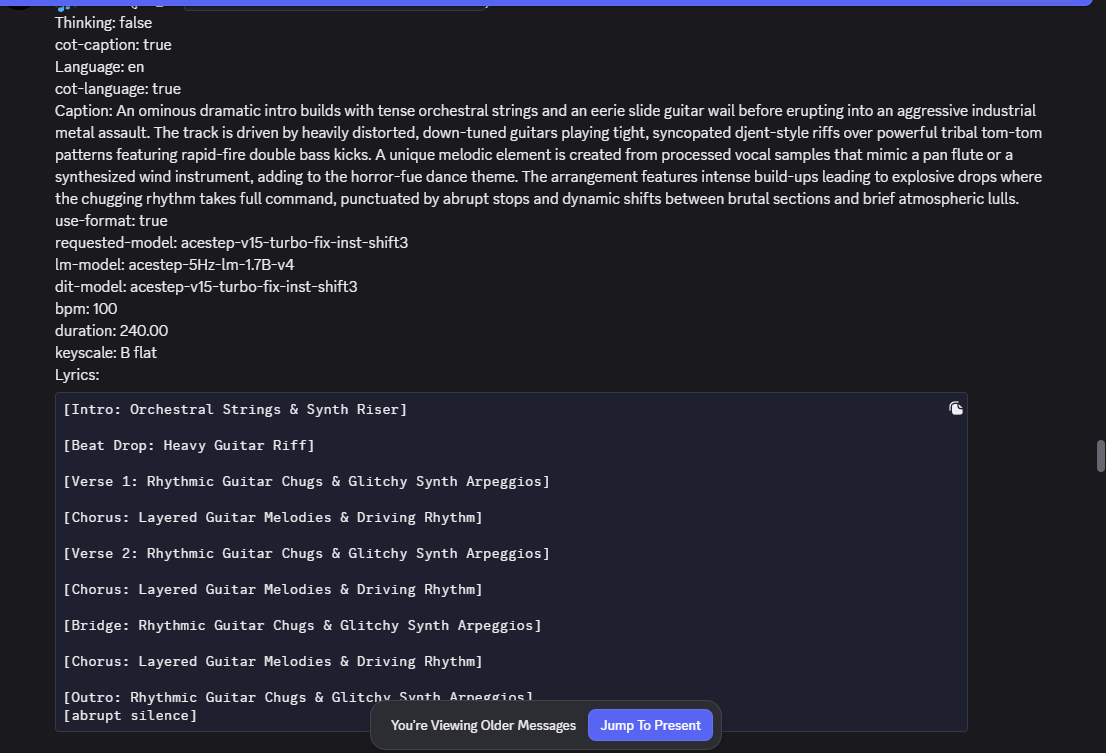Image resolution: width=1106 pixels, height=753 pixels.
Task: Click the Verse 2 Rhythmic Guitar Chugs line
Action: 306,553
